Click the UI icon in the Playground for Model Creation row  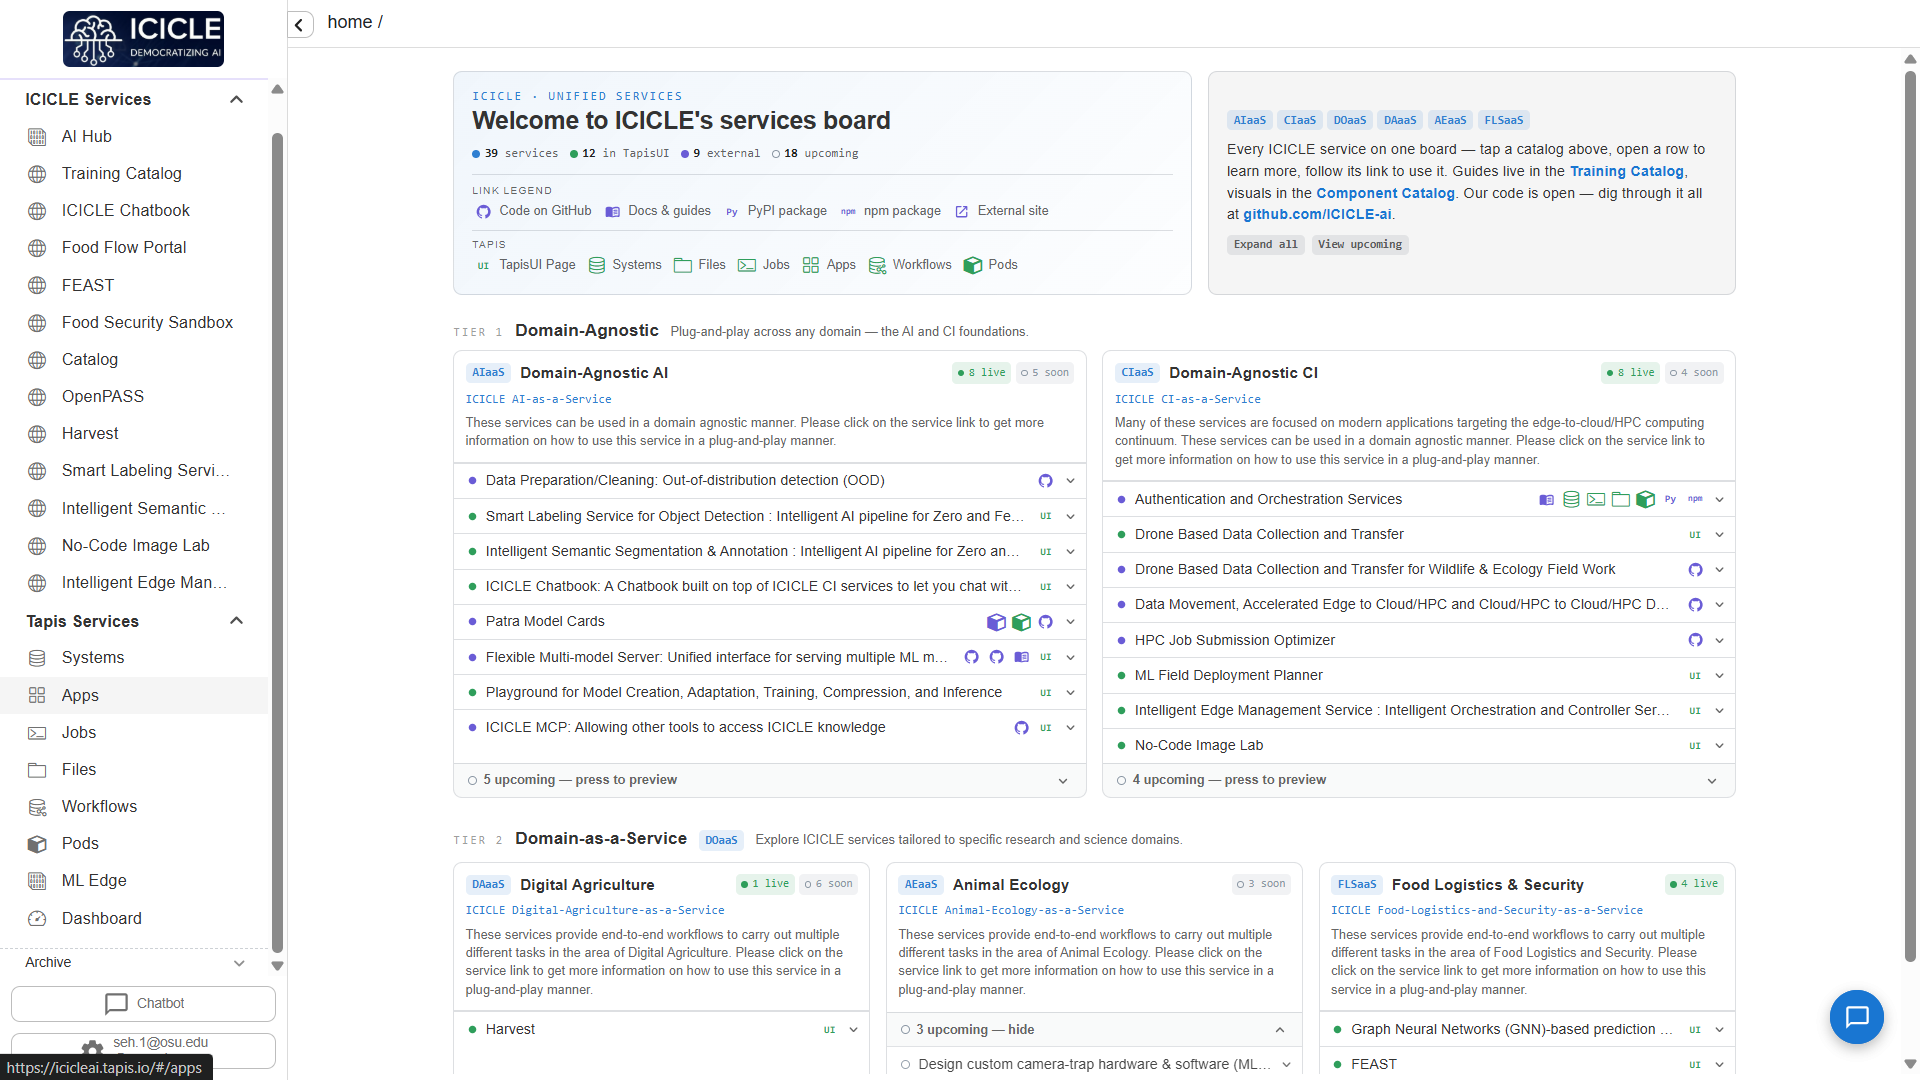tap(1045, 692)
